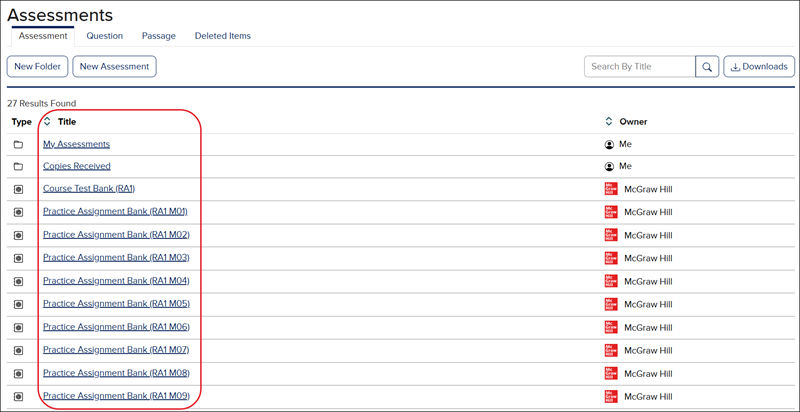The height and width of the screenshot is (412, 800).
Task: Open the Downloads button
Action: [x=759, y=67]
